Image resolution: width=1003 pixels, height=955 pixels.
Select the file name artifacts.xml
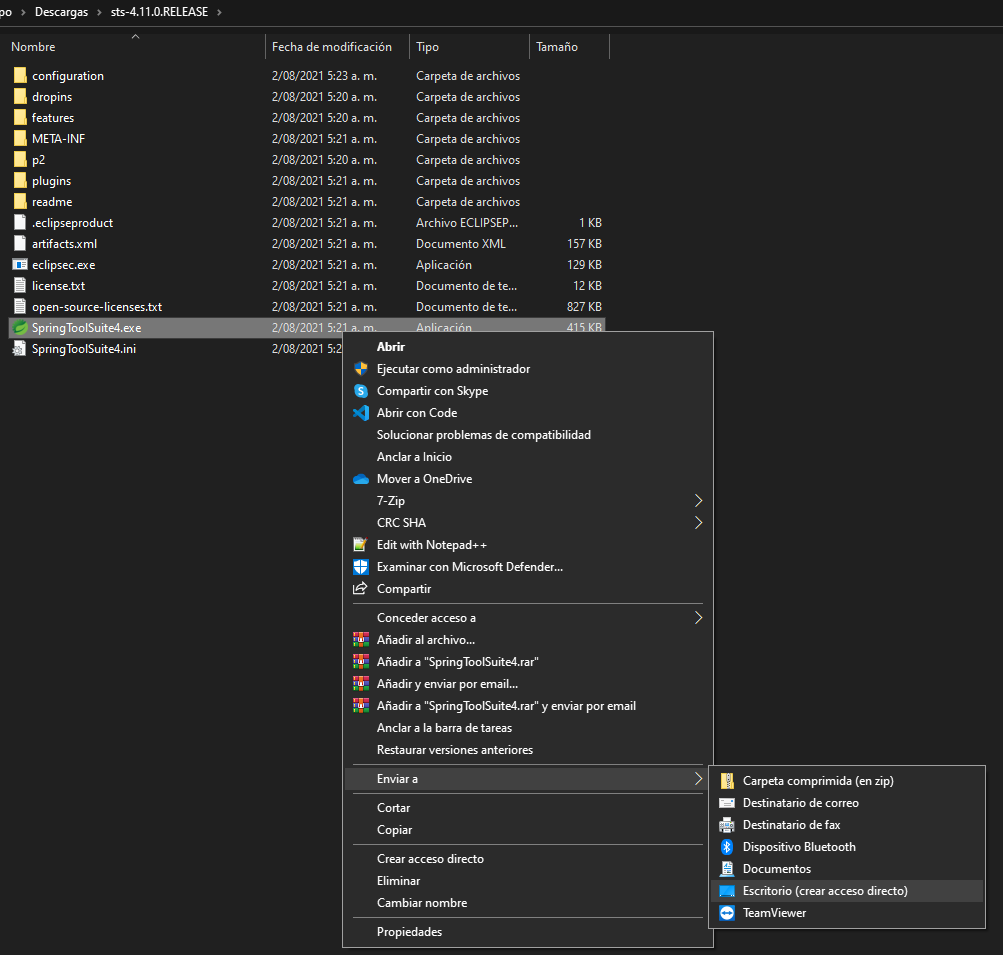[x=65, y=244]
